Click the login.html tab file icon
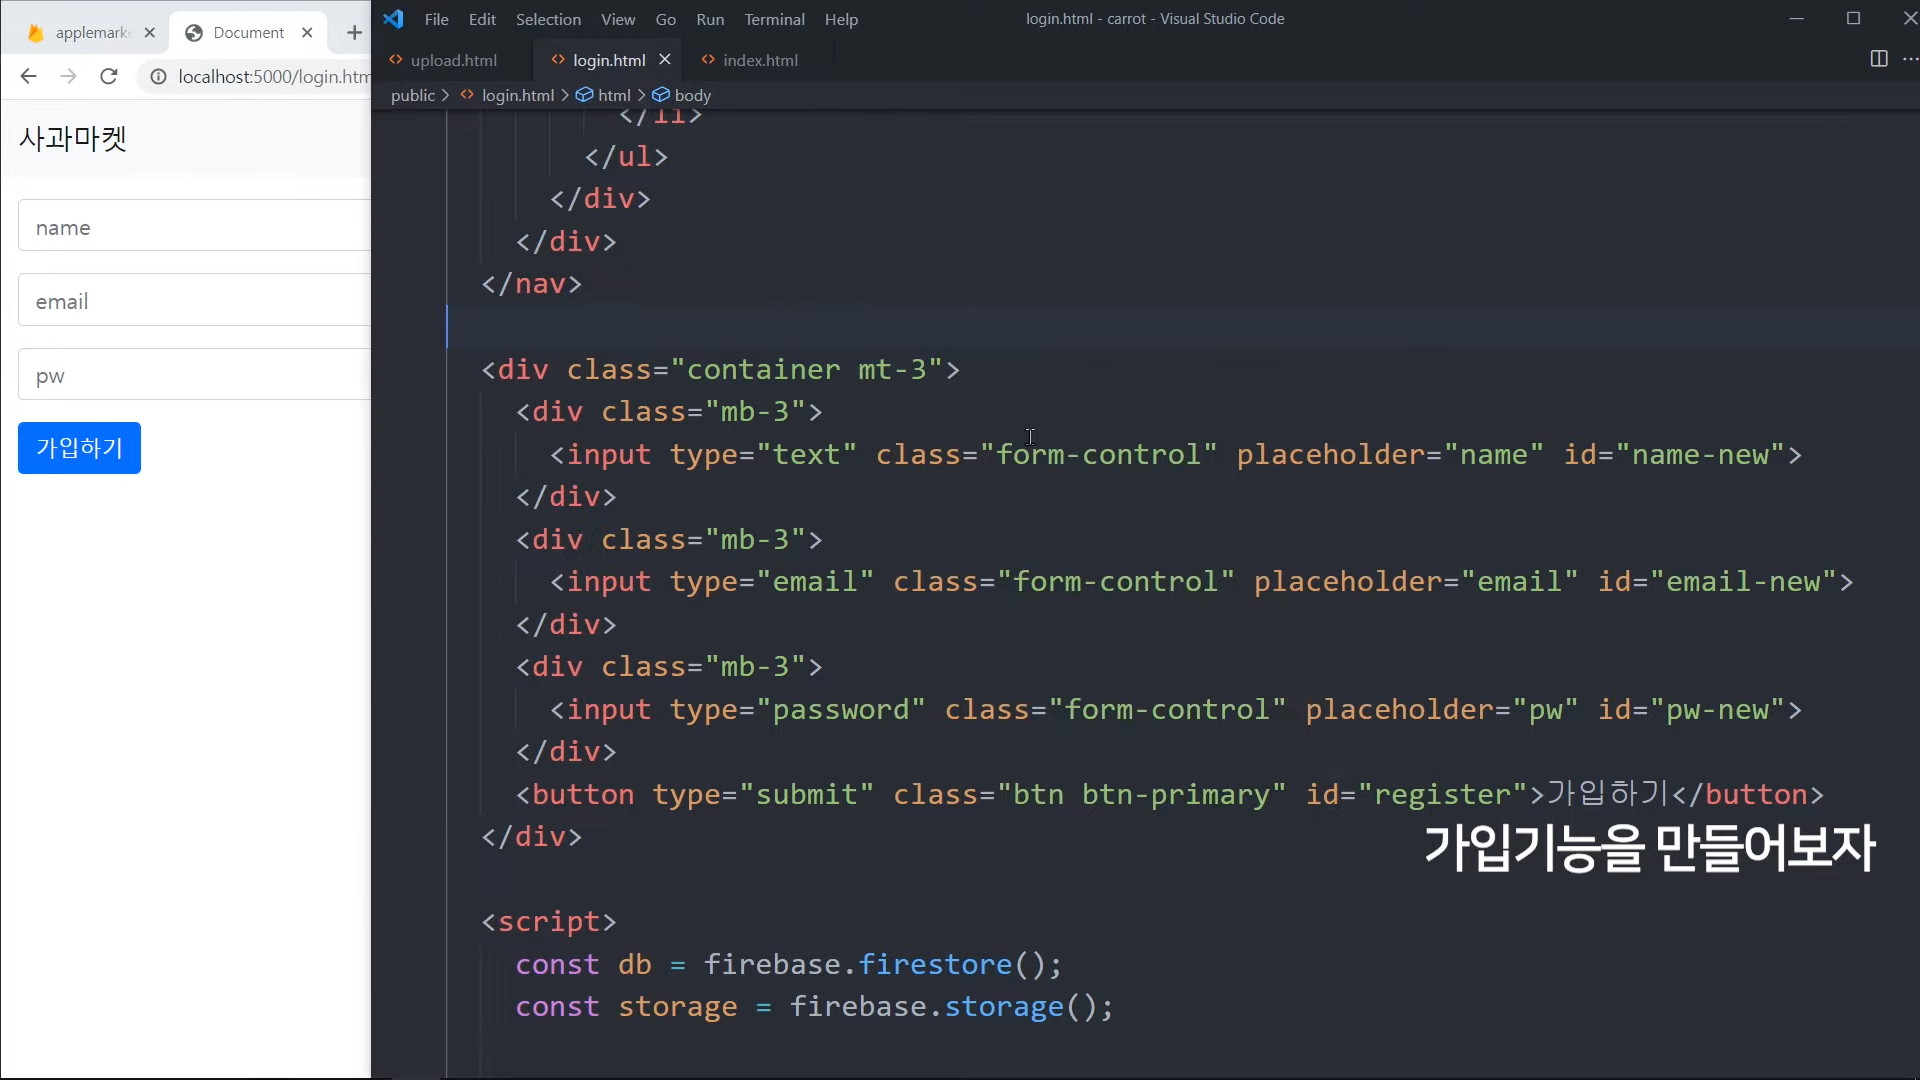The height and width of the screenshot is (1080, 1920). (x=558, y=60)
